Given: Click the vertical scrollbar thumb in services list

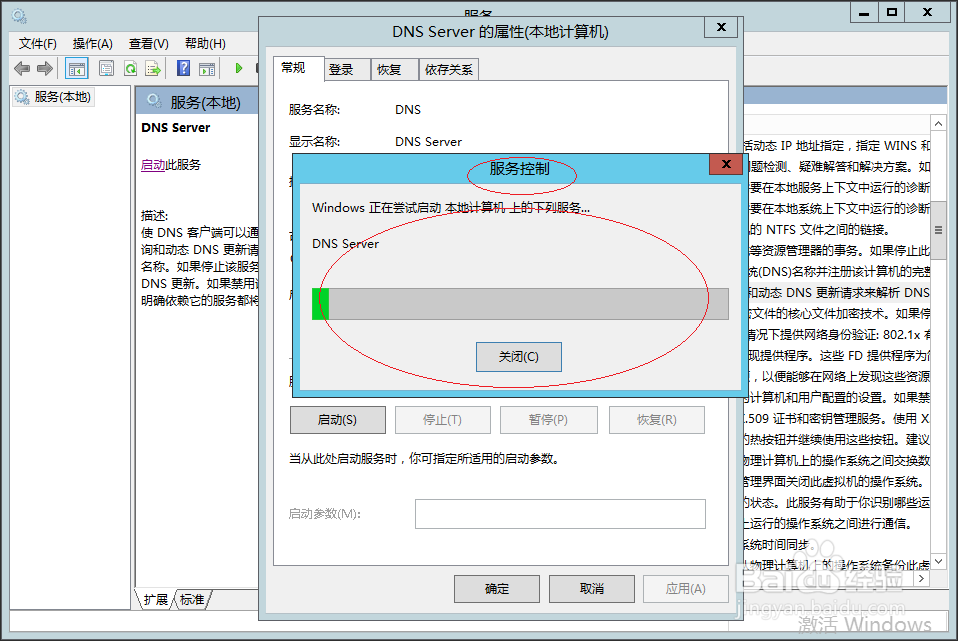Looking at the screenshot, I should pyautogui.click(x=938, y=230).
